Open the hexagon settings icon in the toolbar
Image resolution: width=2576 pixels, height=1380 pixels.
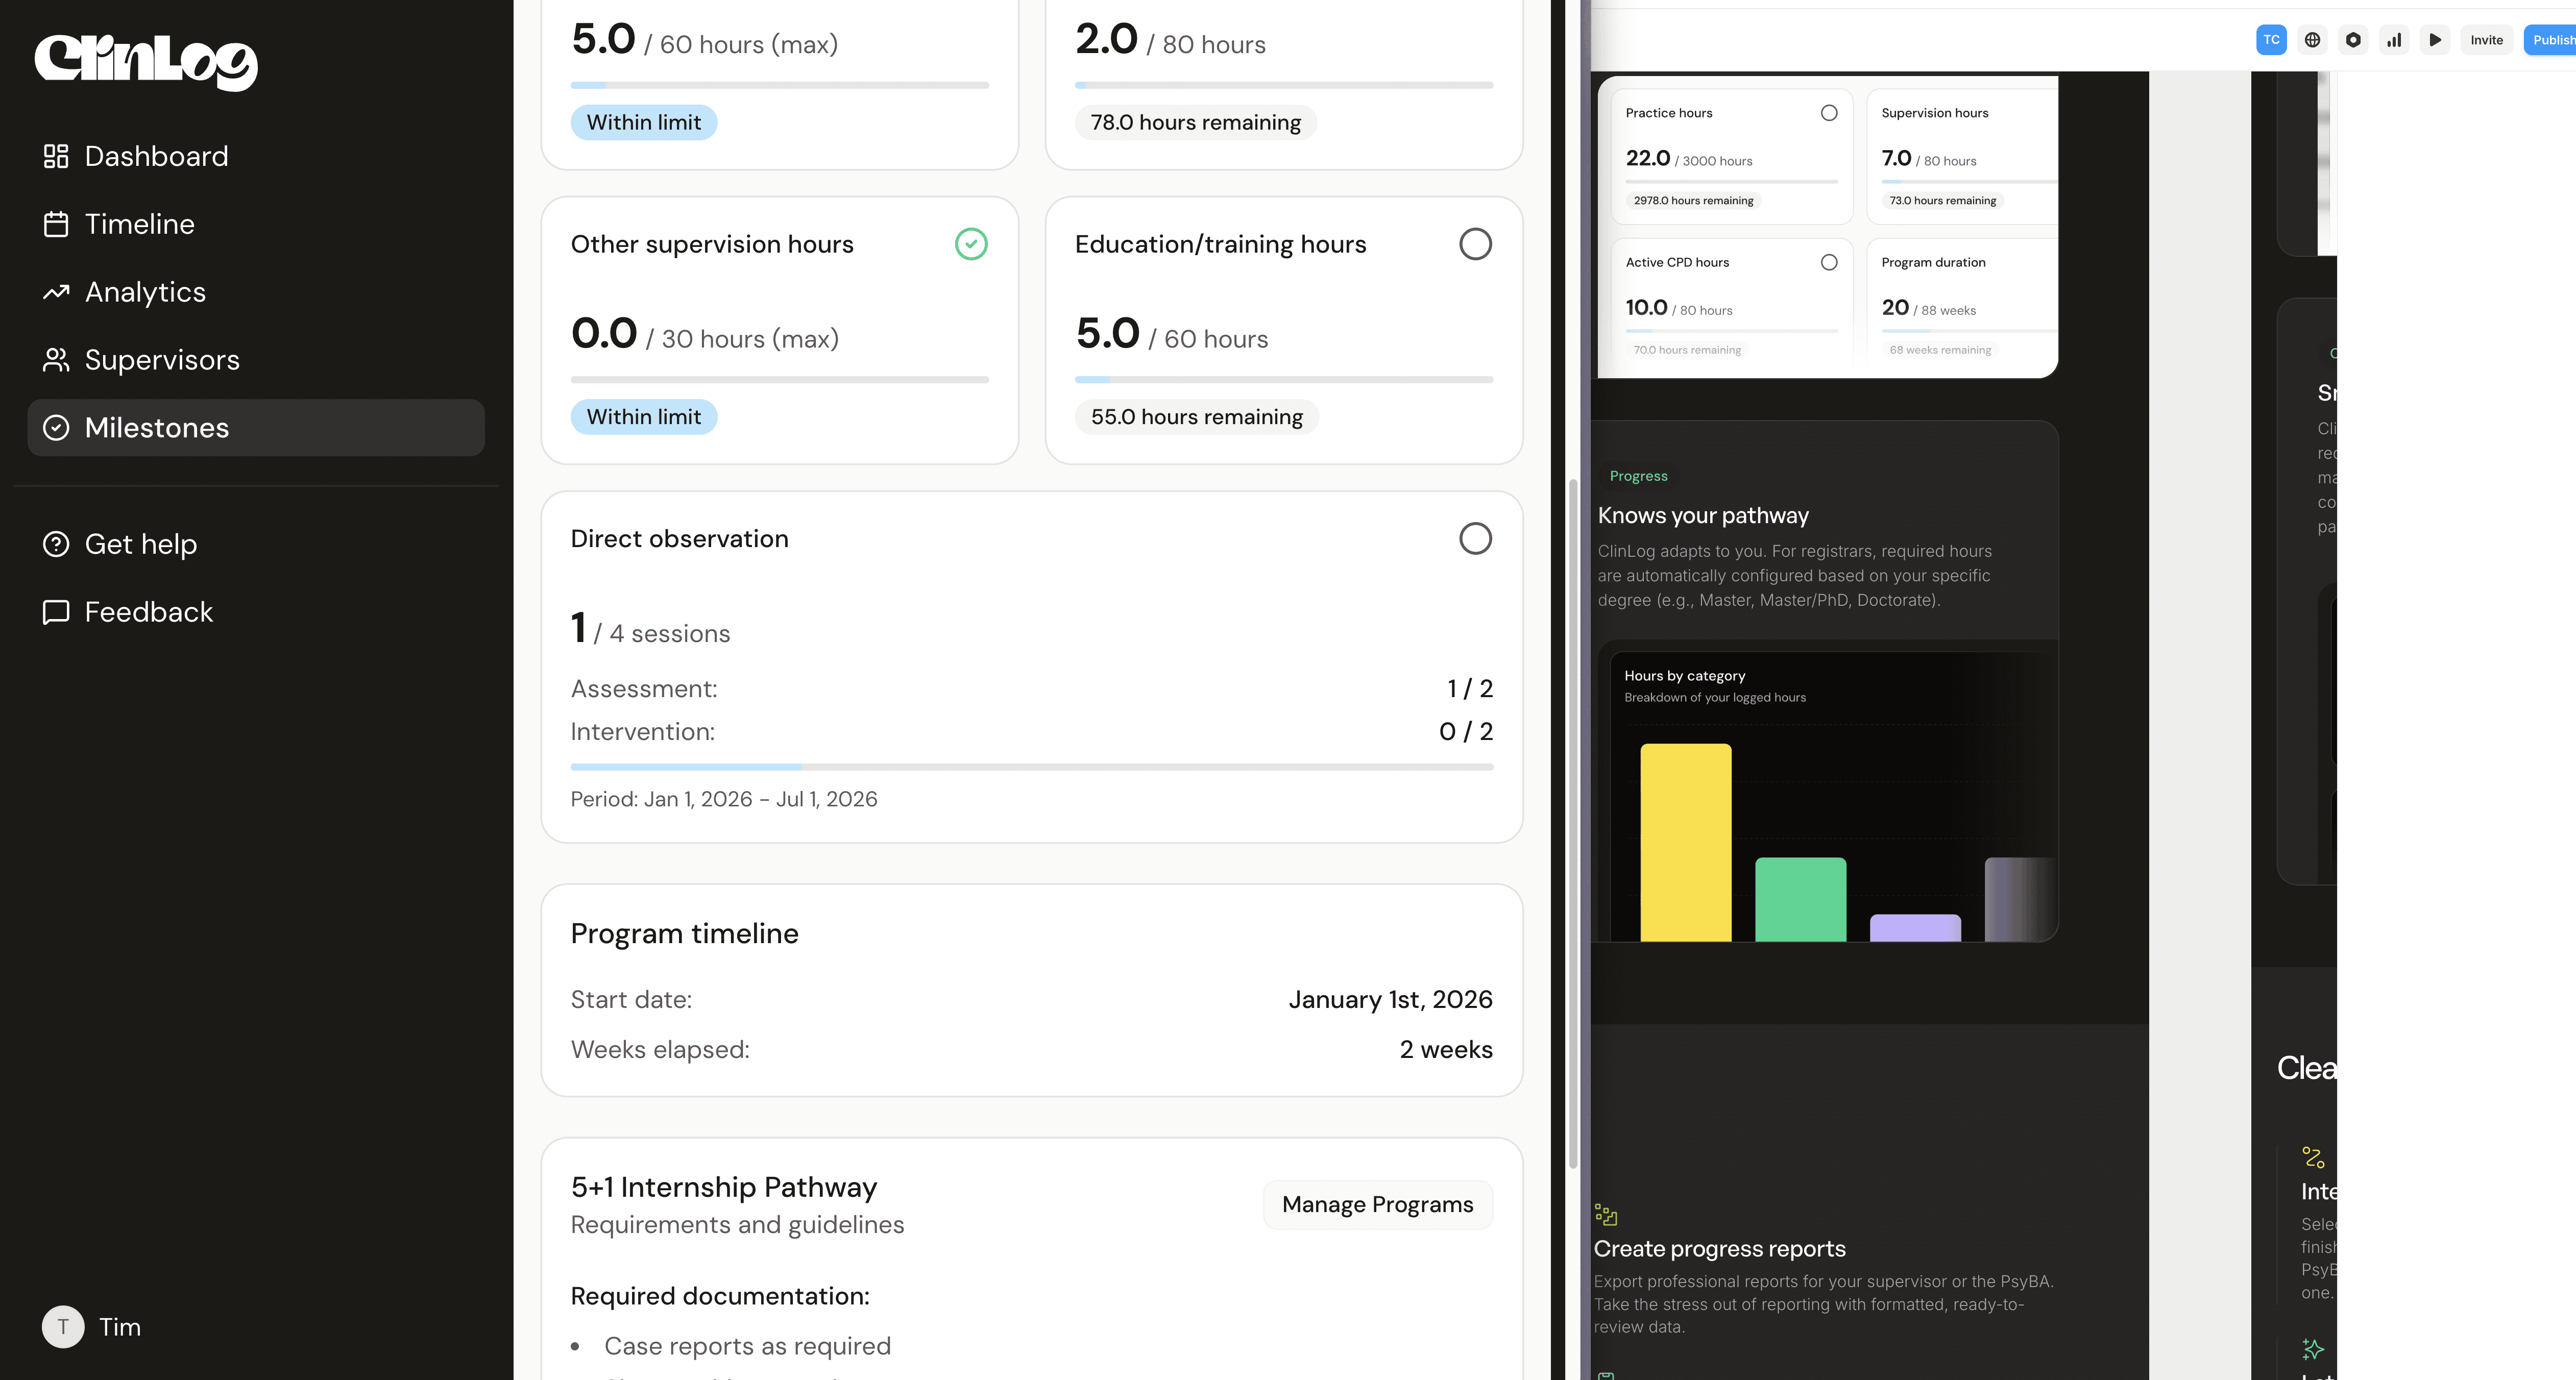click(2353, 40)
